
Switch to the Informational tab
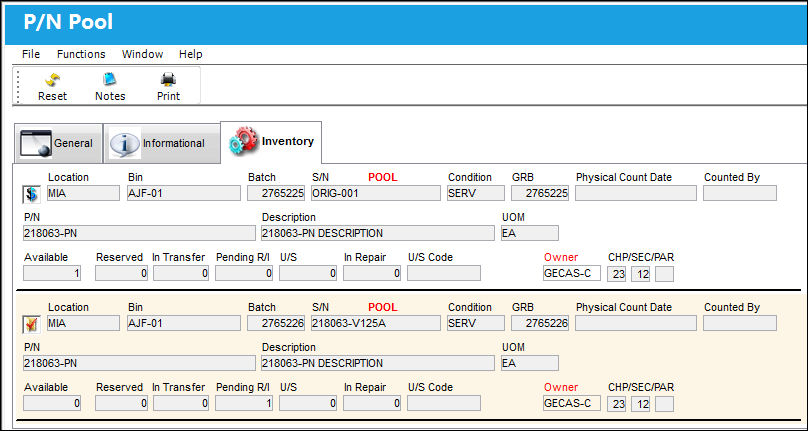point(162,143)
